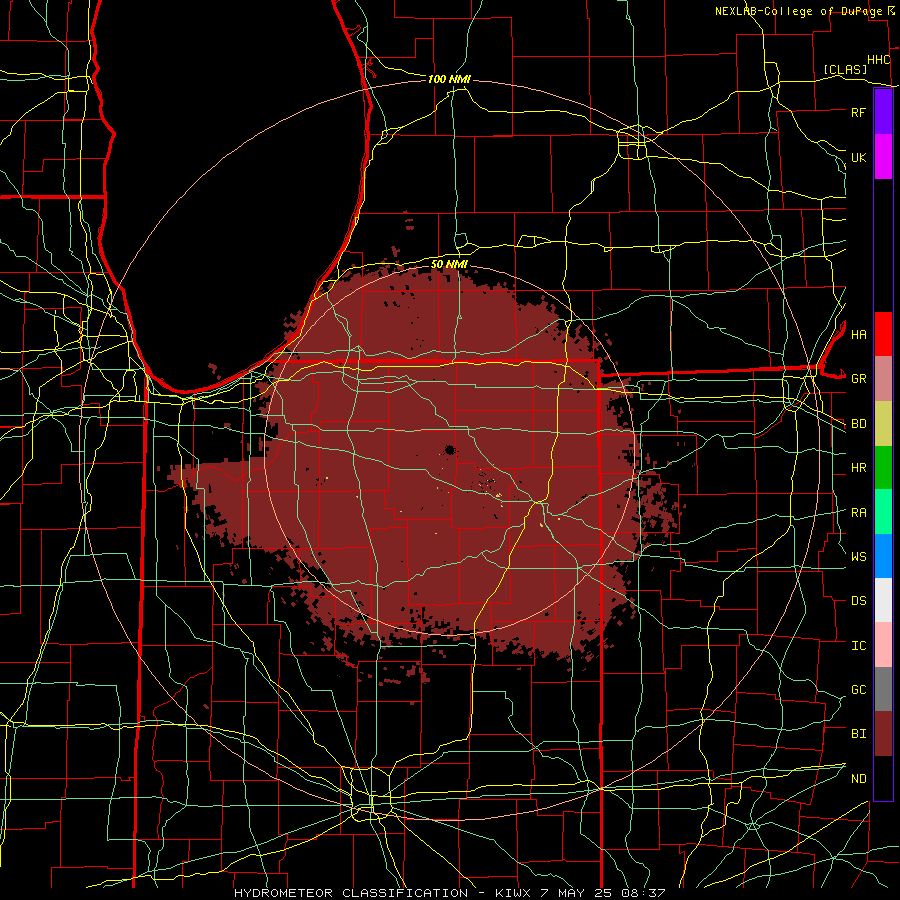This screenshot has width=900, height=900.
Task: Click the purple RF legend color swatch
Action: click(x=883, y=112)
